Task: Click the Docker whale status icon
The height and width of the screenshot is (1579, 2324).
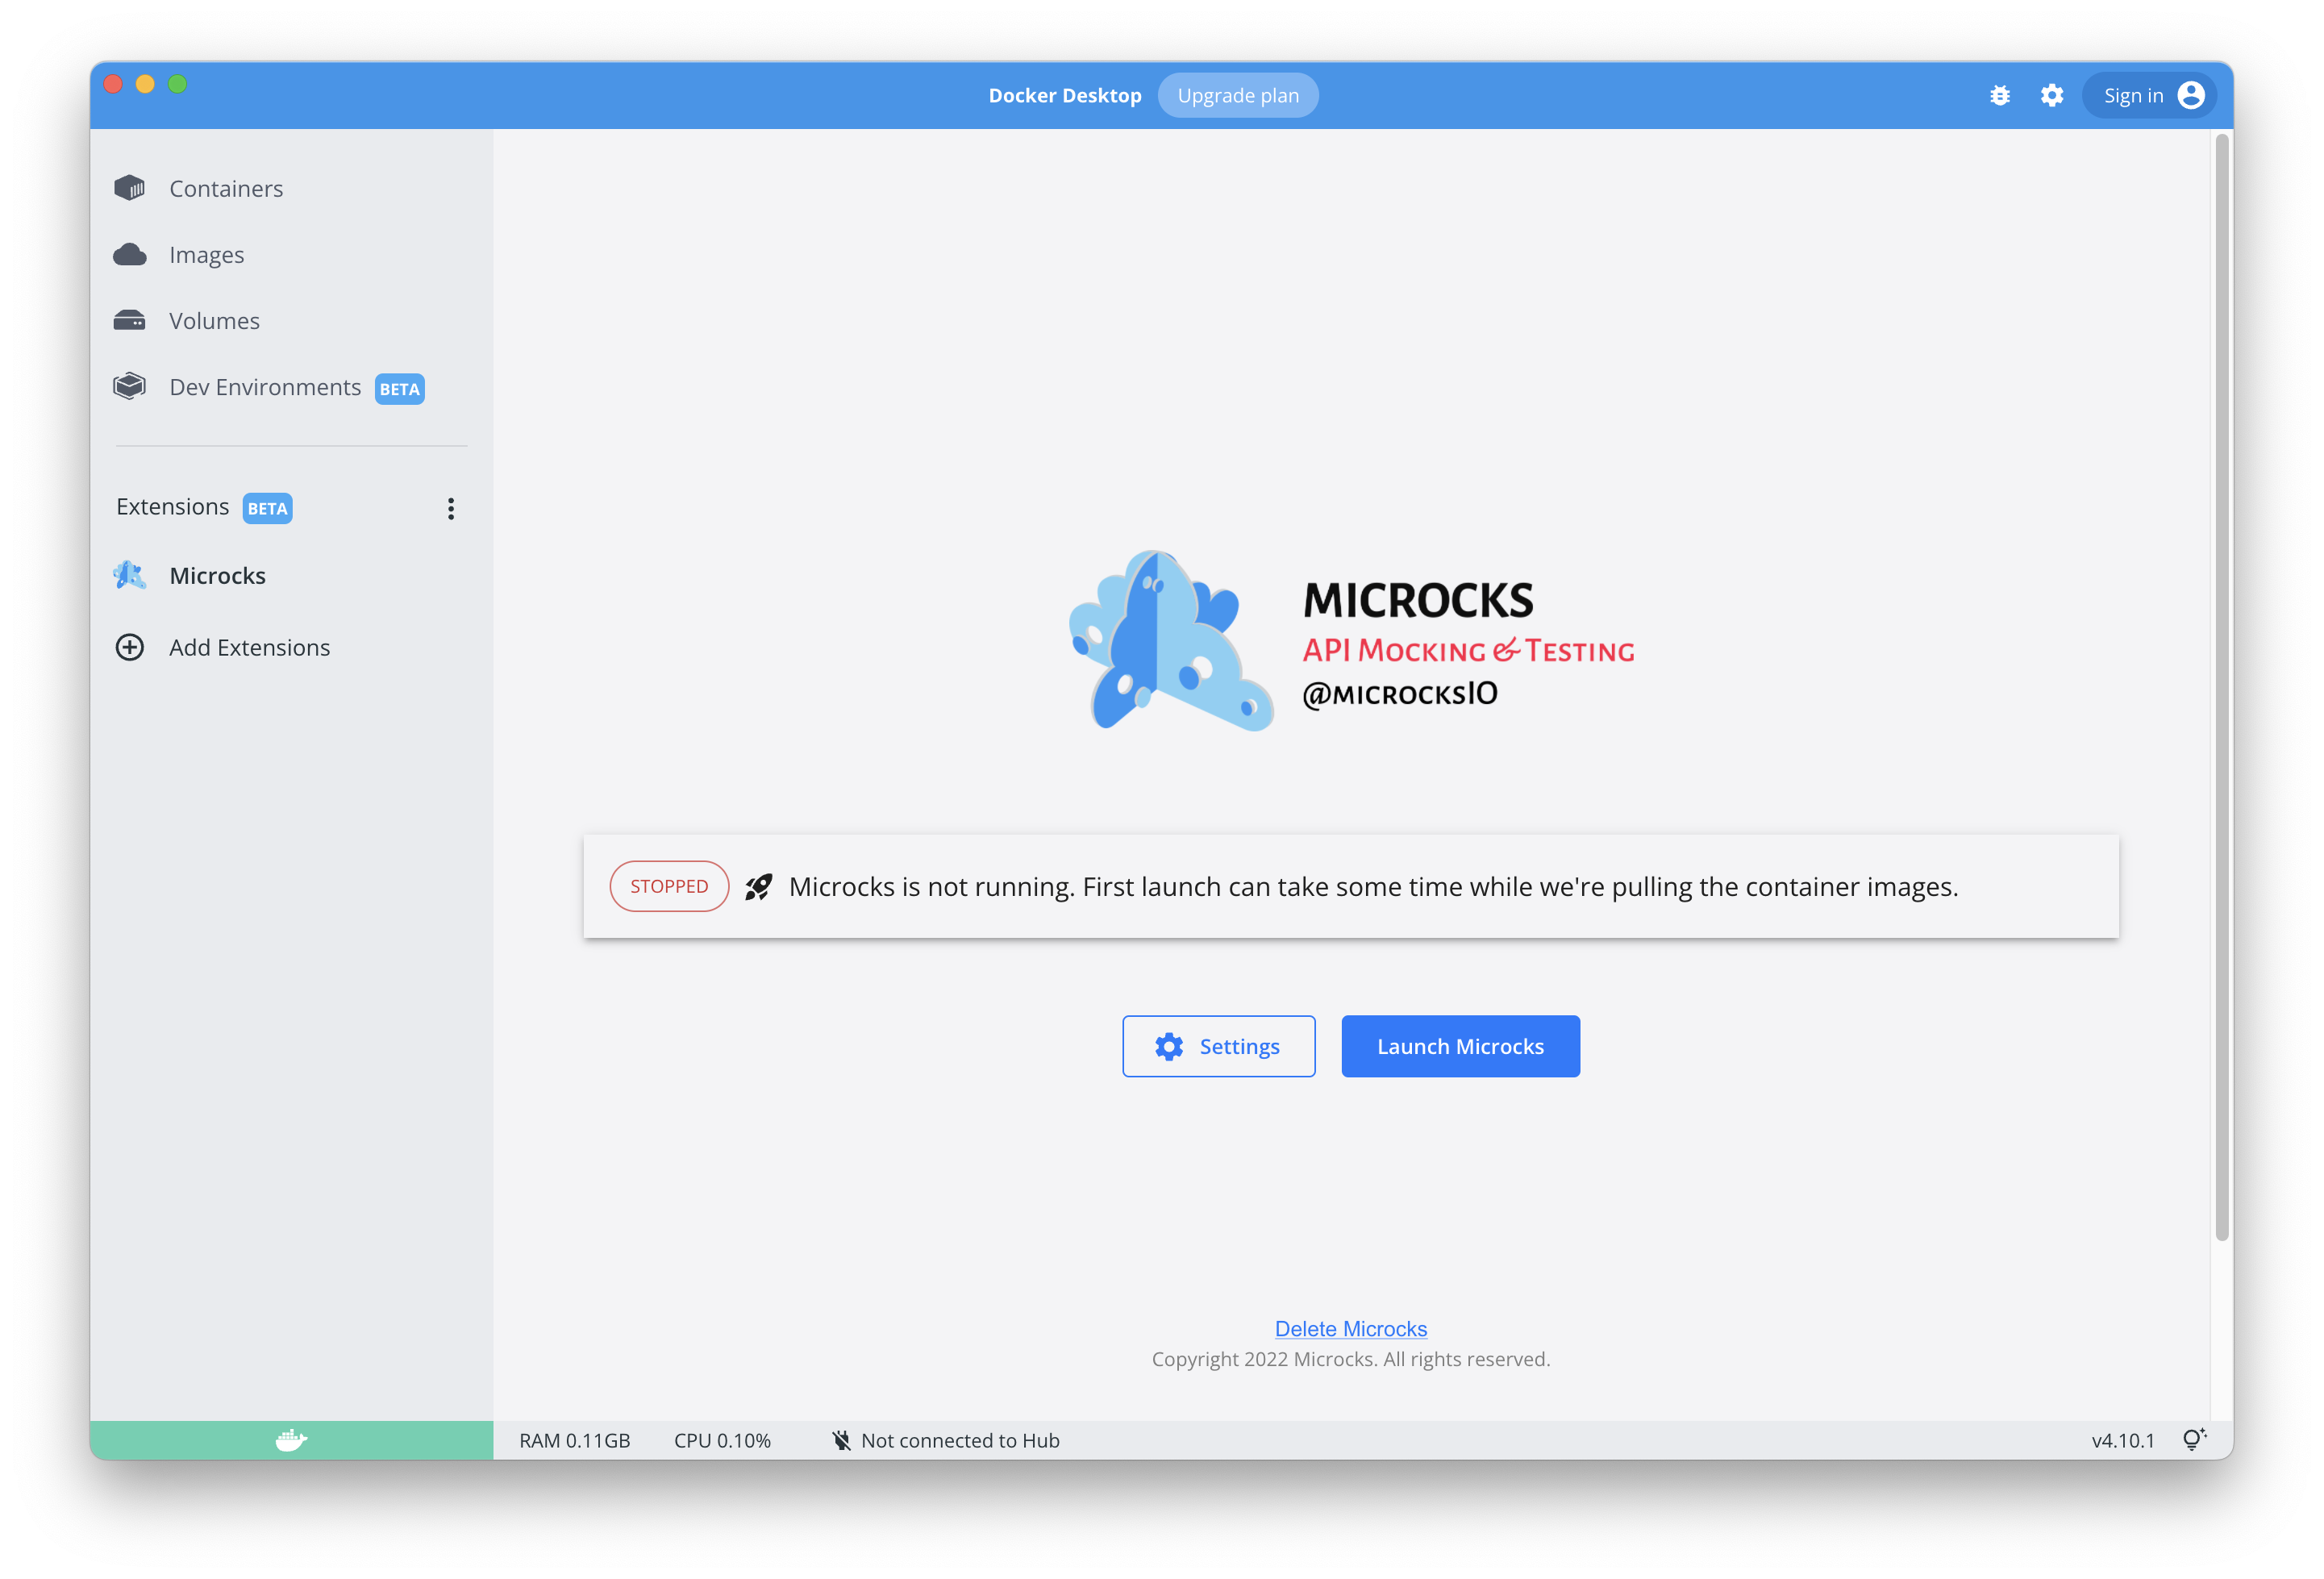Action: point(291,1440)
